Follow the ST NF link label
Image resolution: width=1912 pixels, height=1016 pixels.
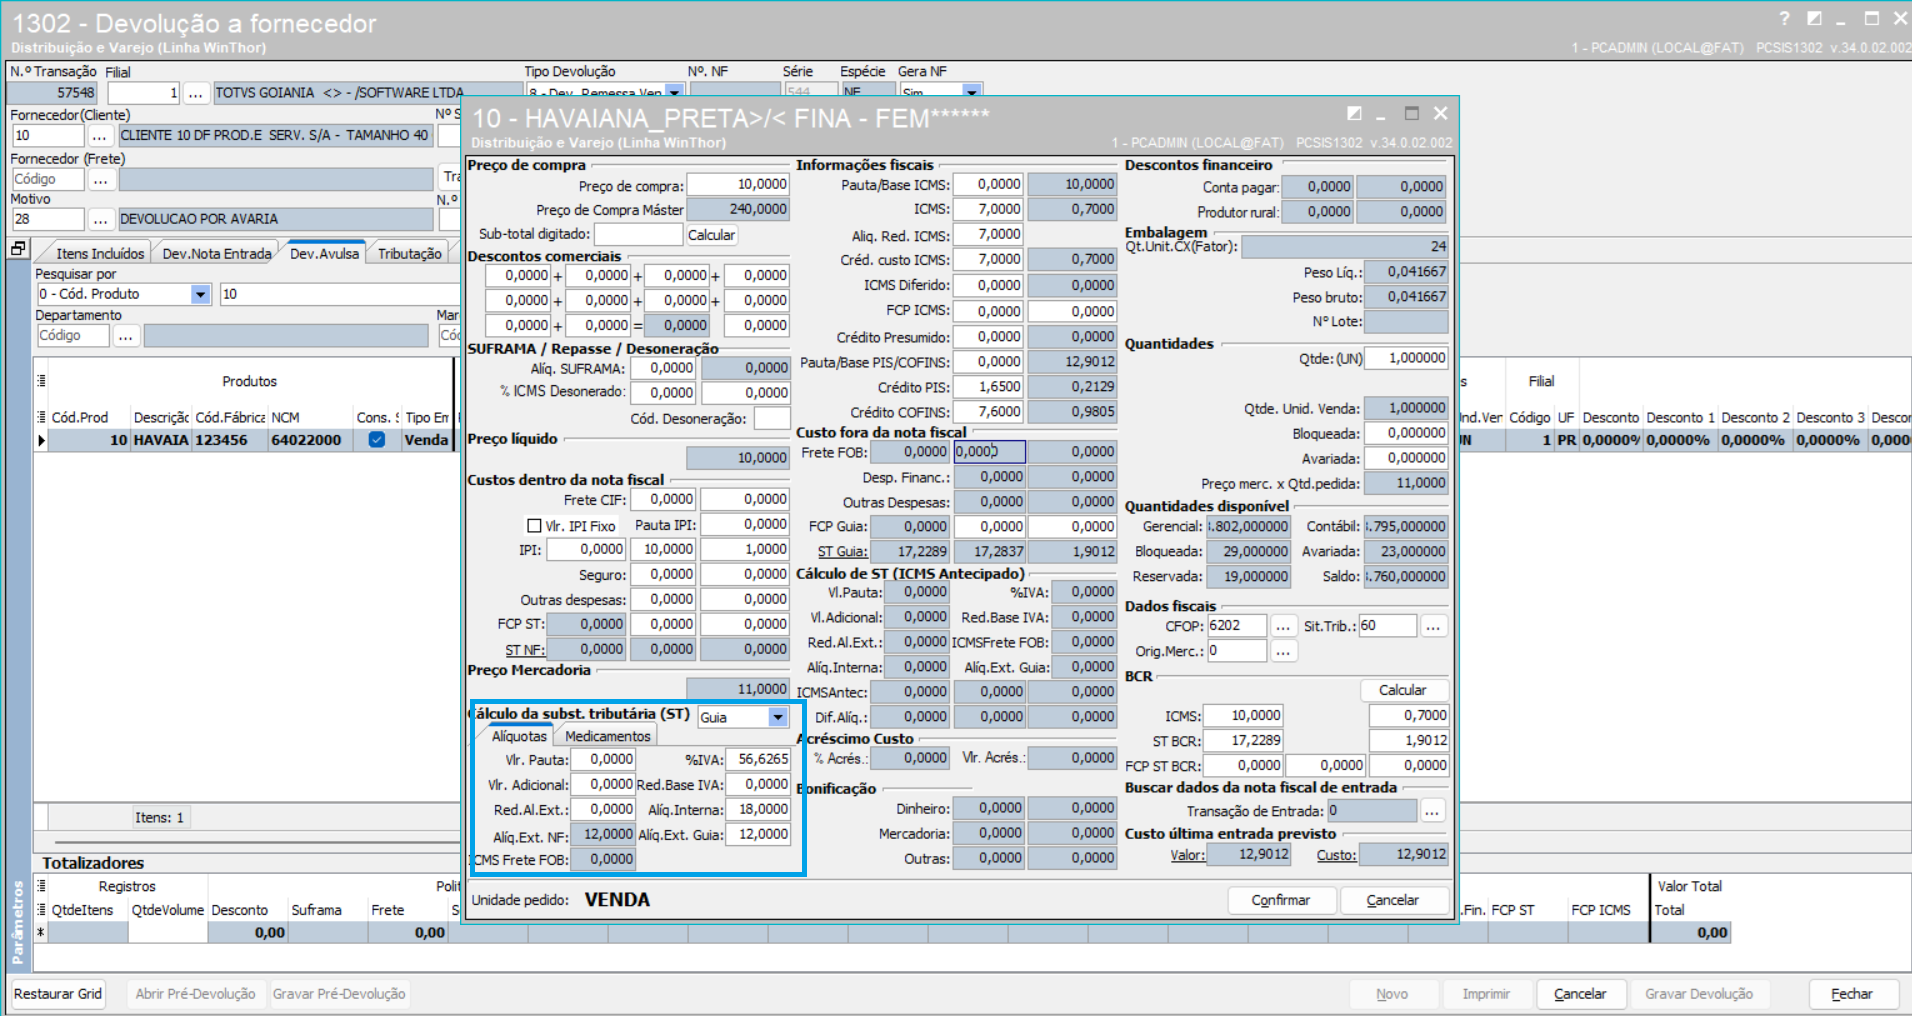click(524, 650)
